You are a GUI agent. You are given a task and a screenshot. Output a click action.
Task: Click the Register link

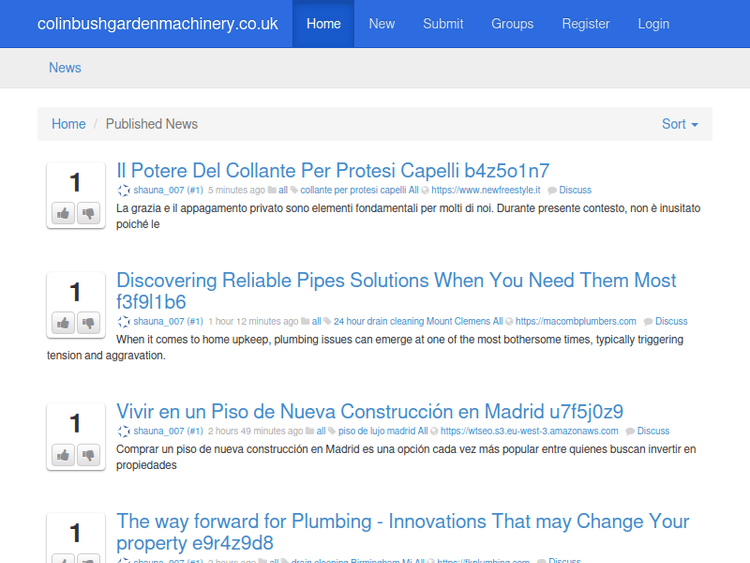[585, 23]
